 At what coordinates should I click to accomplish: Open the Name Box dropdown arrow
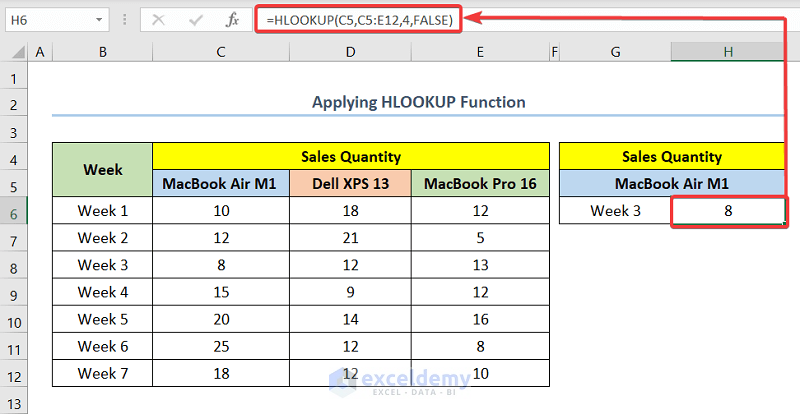(x=98, y=20)
